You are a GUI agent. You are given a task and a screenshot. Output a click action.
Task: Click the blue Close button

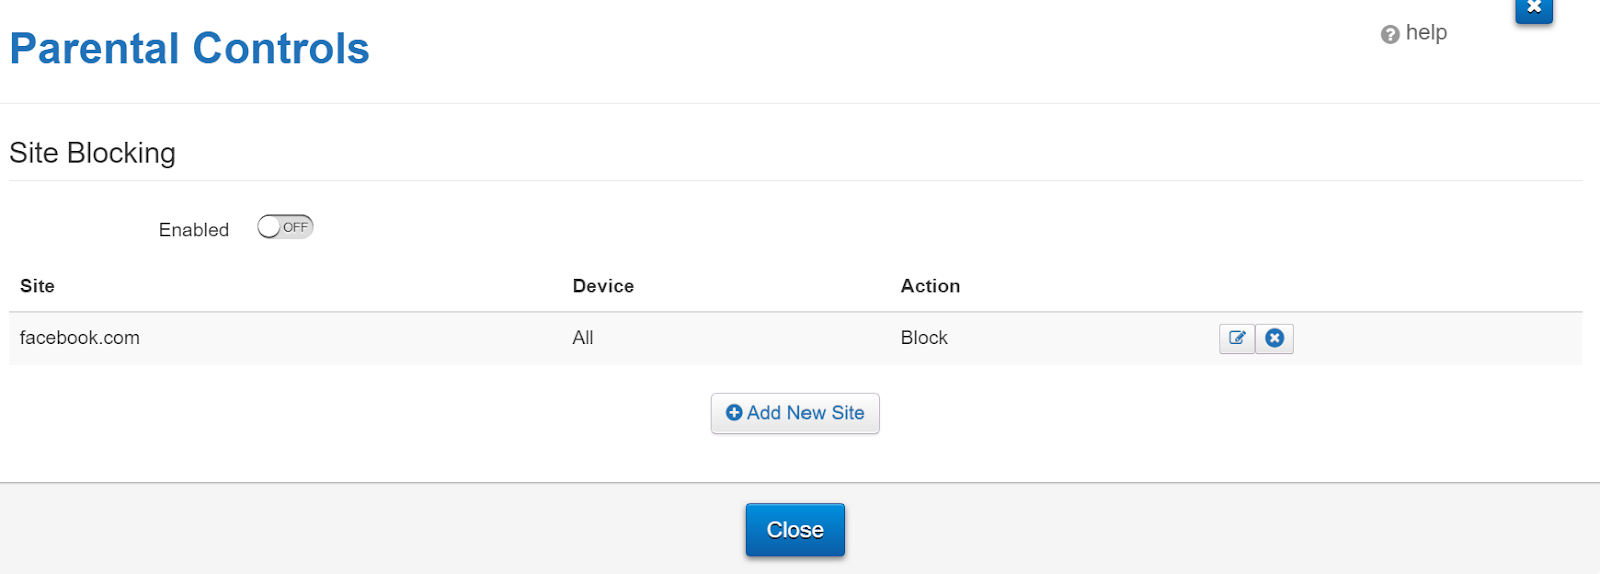795,530
